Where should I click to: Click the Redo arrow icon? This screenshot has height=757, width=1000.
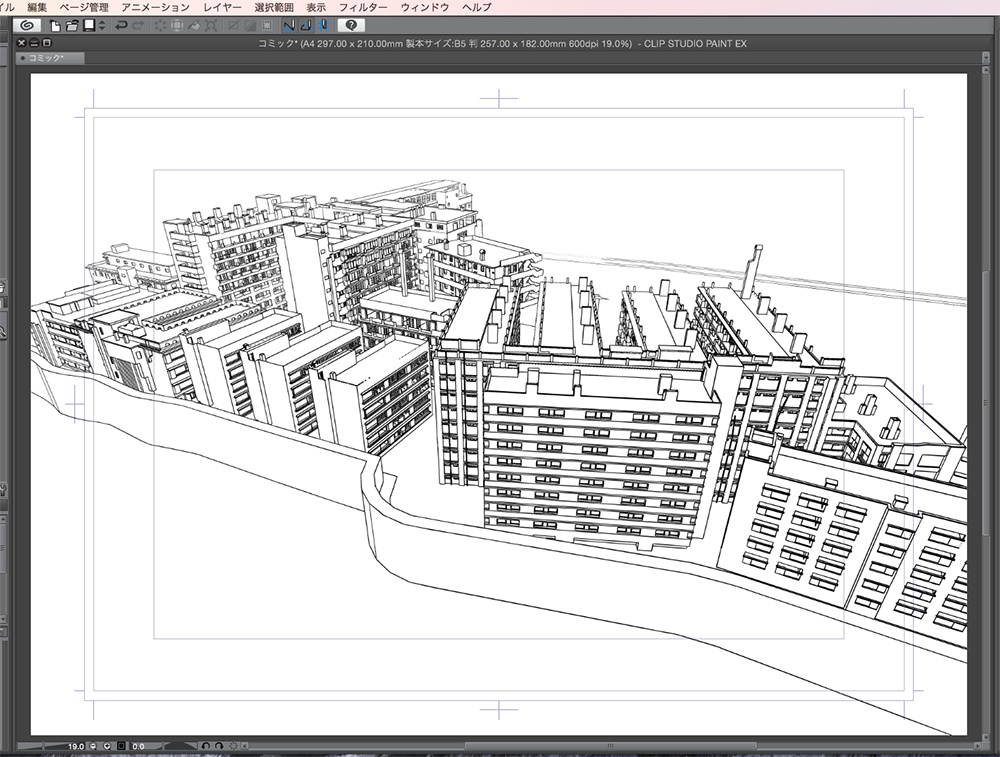click(138, 25)
